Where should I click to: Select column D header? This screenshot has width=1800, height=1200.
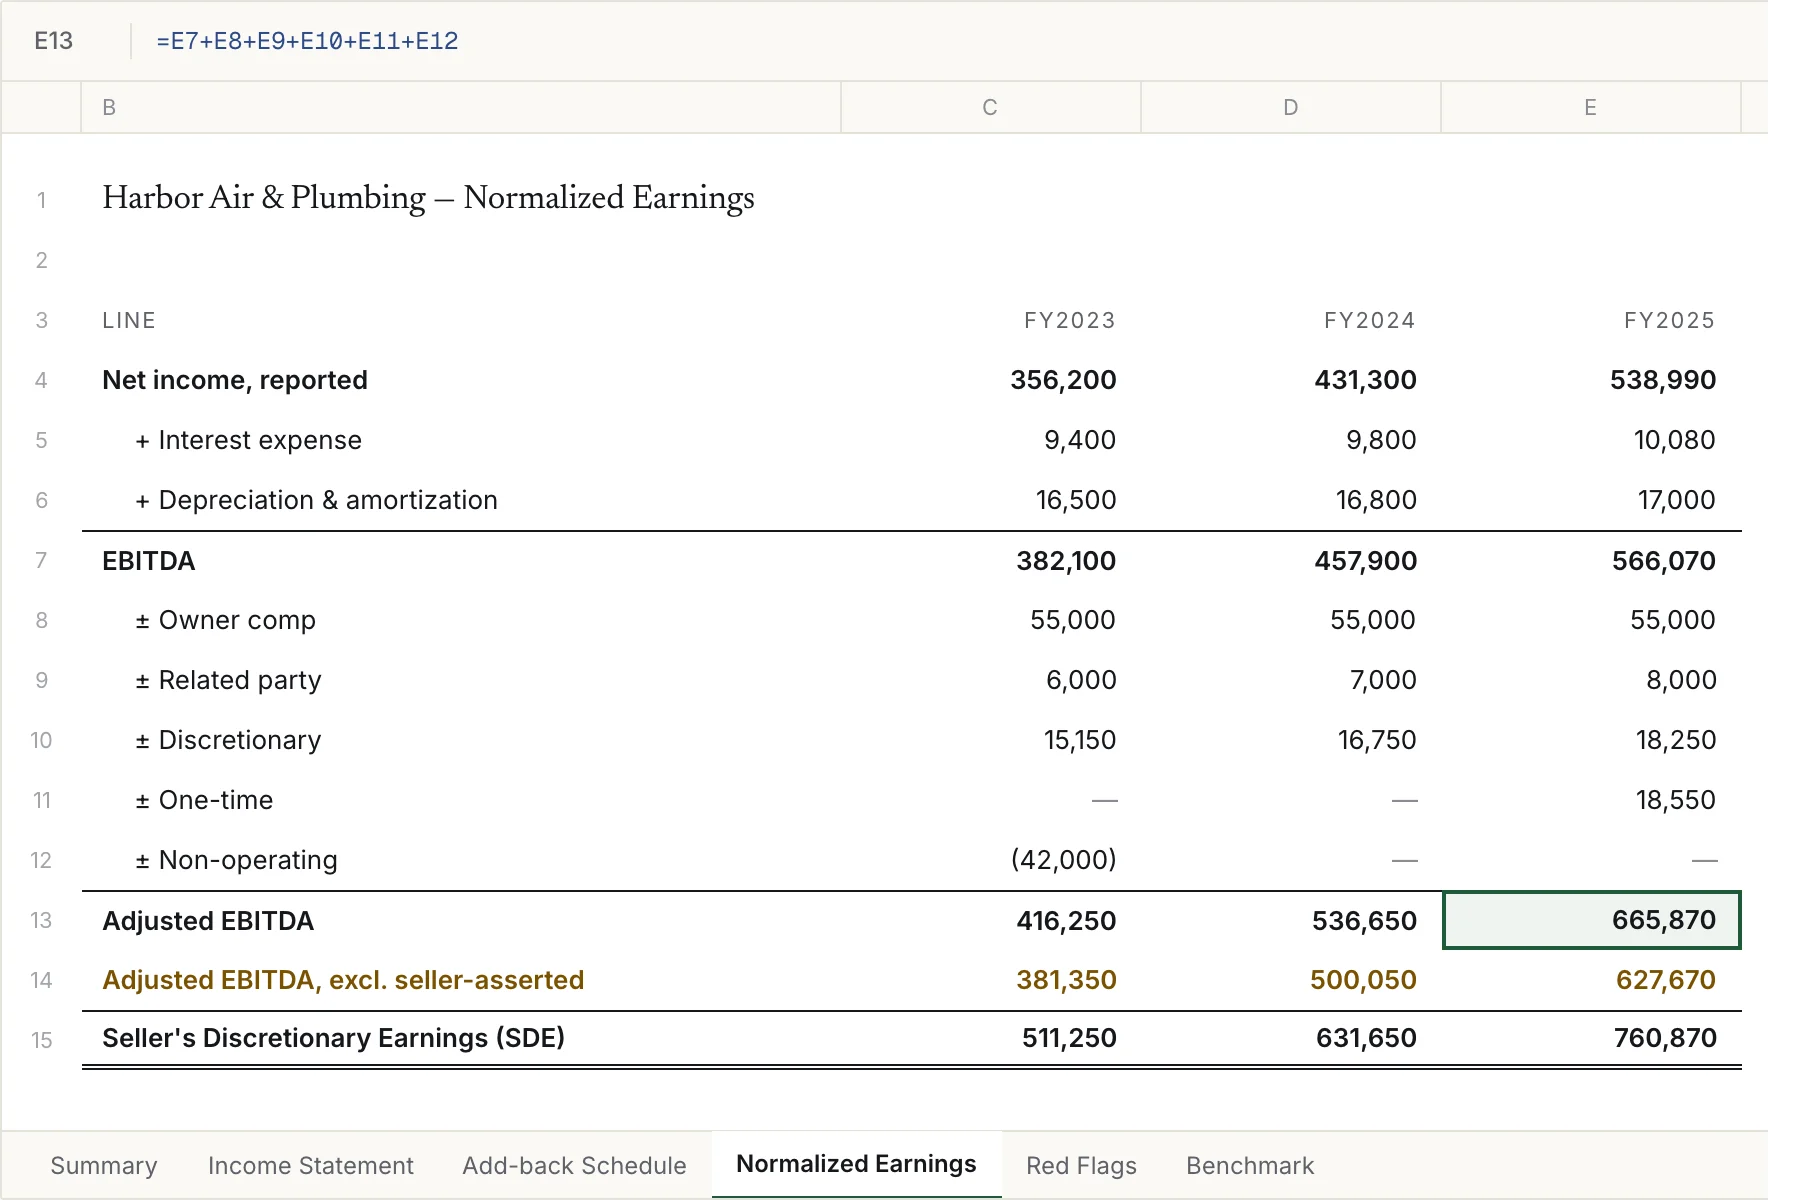tap(1290, 107)
